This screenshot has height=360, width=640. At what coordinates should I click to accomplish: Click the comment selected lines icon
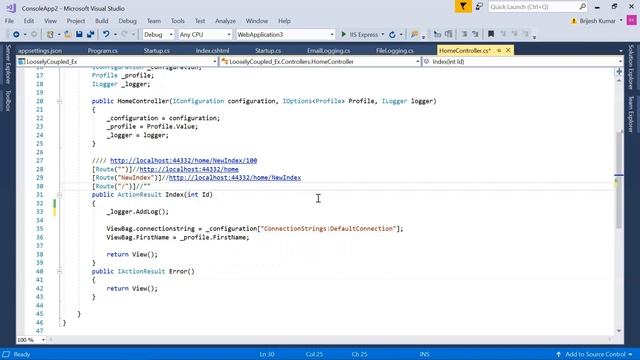(438, 35)
